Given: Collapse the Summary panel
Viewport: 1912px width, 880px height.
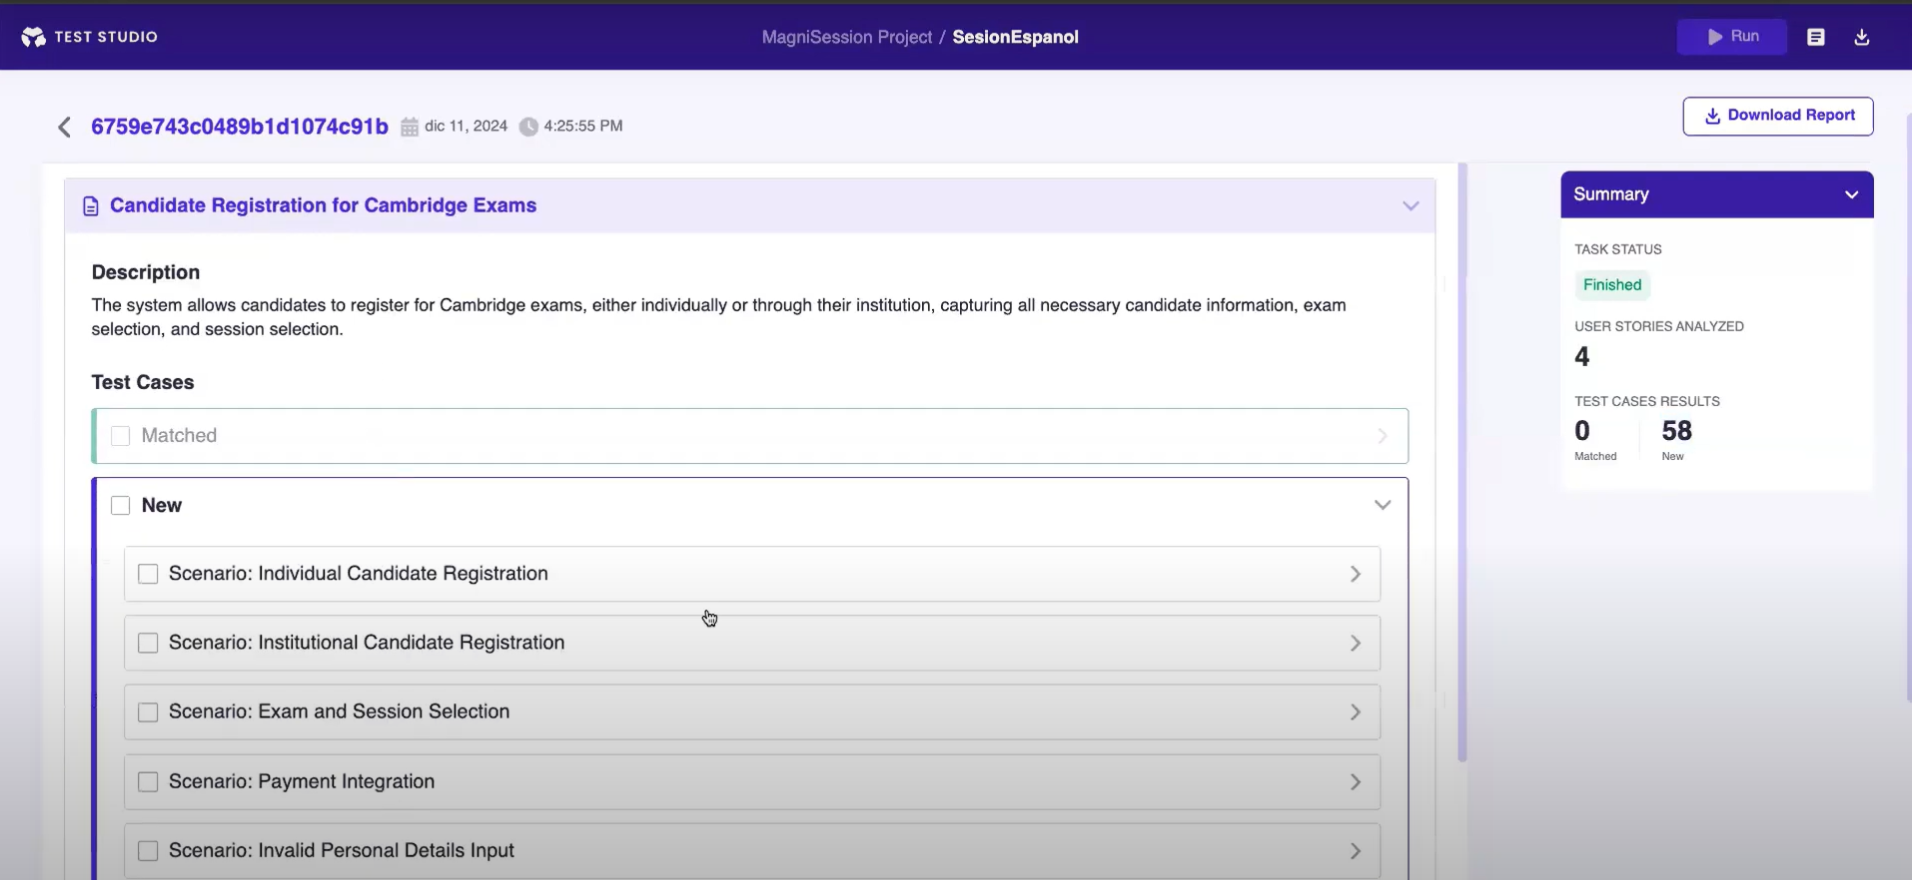Looking at the screenshot, I should [x=1851, y=195].
